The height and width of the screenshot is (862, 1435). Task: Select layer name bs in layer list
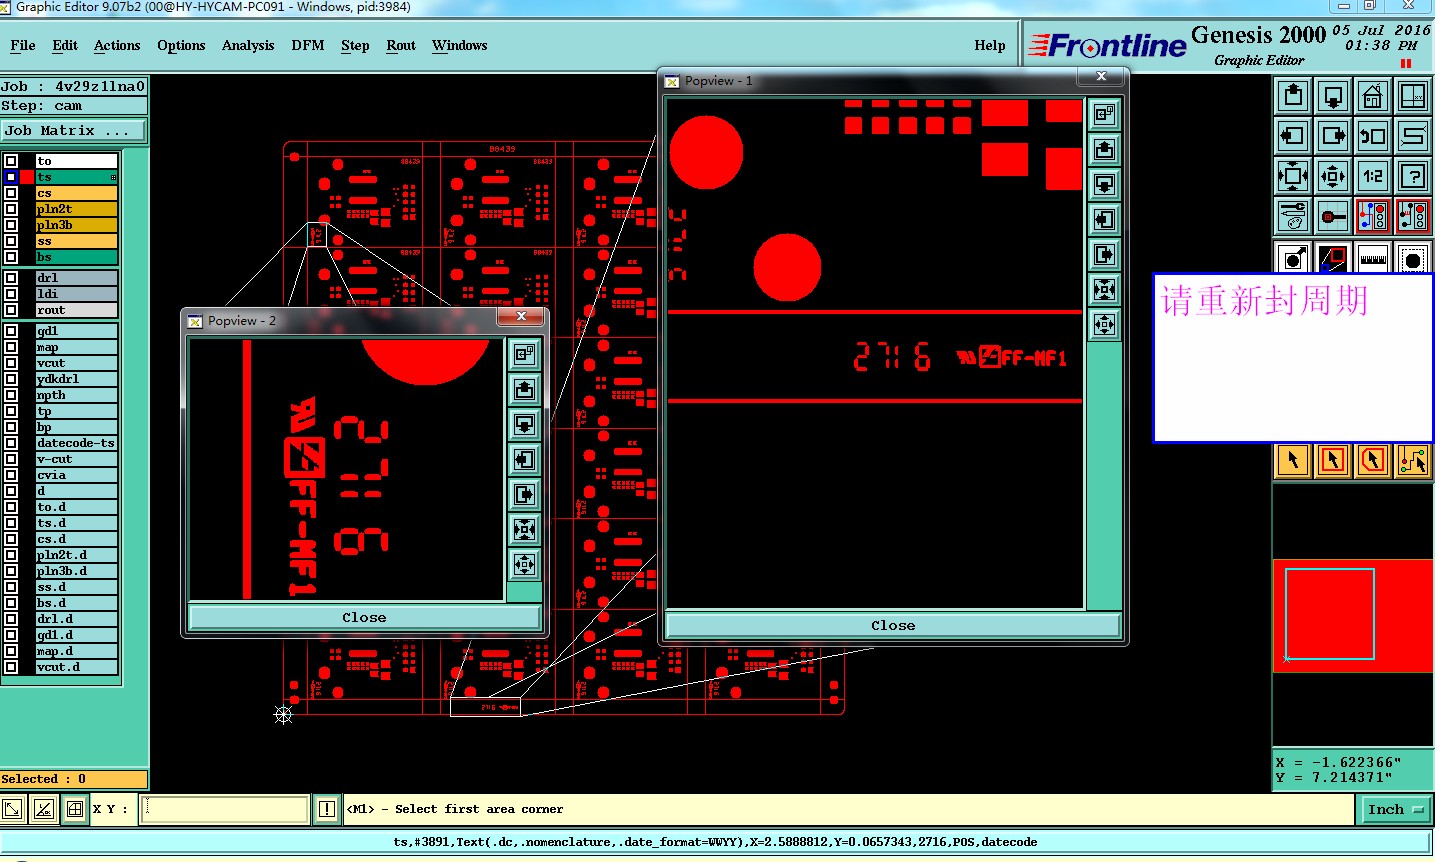pyautogui.click(x=76, y=257)
